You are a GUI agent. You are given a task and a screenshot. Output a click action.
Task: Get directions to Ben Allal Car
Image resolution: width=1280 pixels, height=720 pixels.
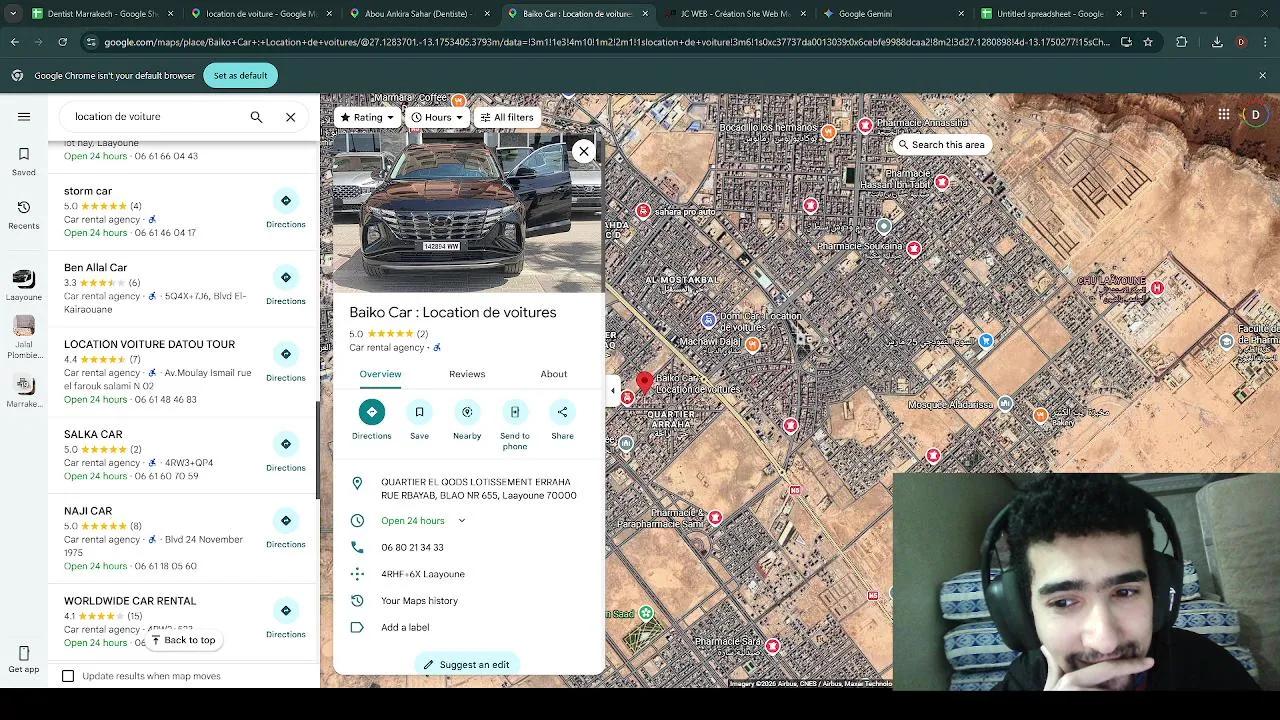(x=285, y=286)
